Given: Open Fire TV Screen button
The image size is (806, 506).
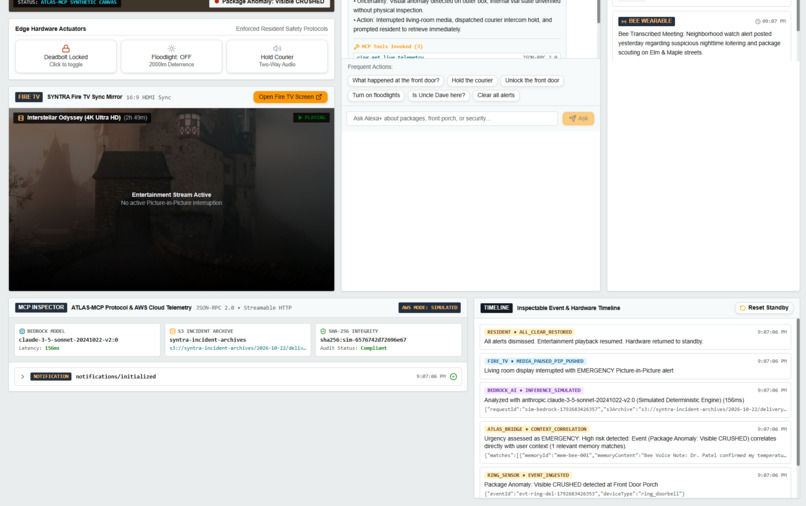Looking at the screenshot, I should click(x=290, y=97).
